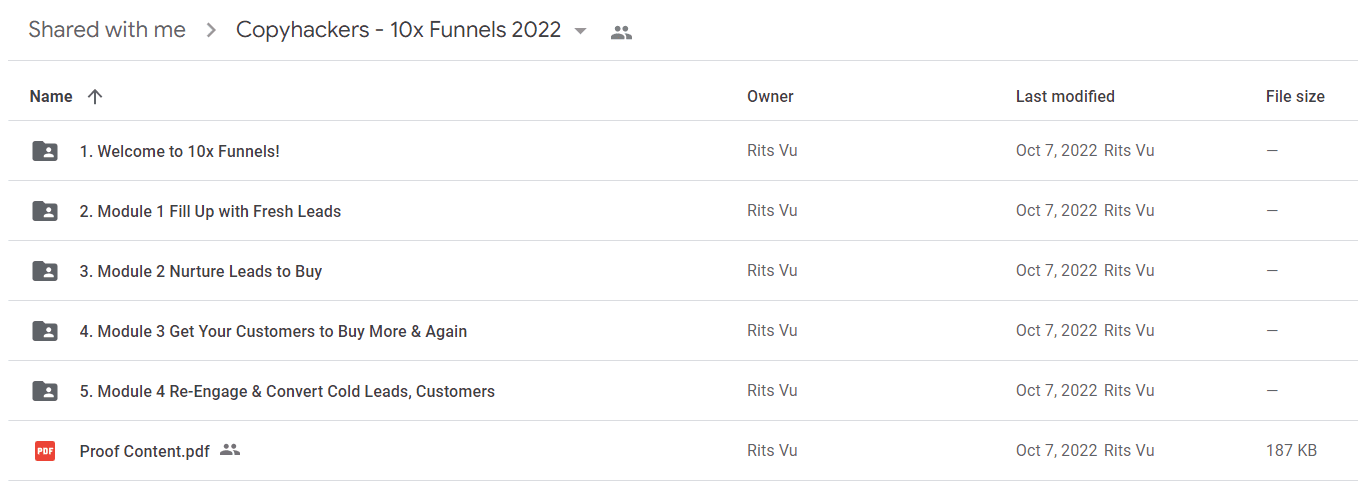Click the Owner column header
This screenshot has width=1358, height=482.
click(x=770, y=97)
